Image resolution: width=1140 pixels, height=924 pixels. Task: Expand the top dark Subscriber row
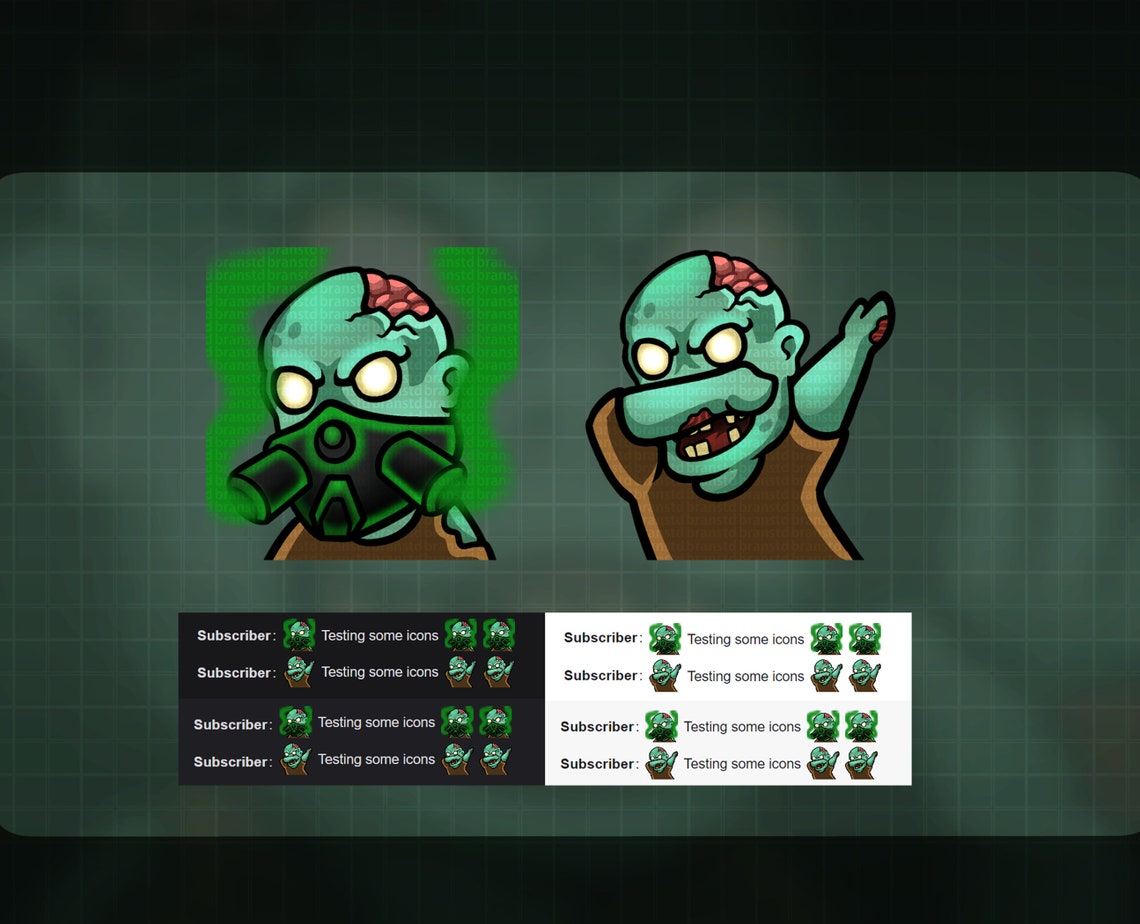tap(360, 634)
